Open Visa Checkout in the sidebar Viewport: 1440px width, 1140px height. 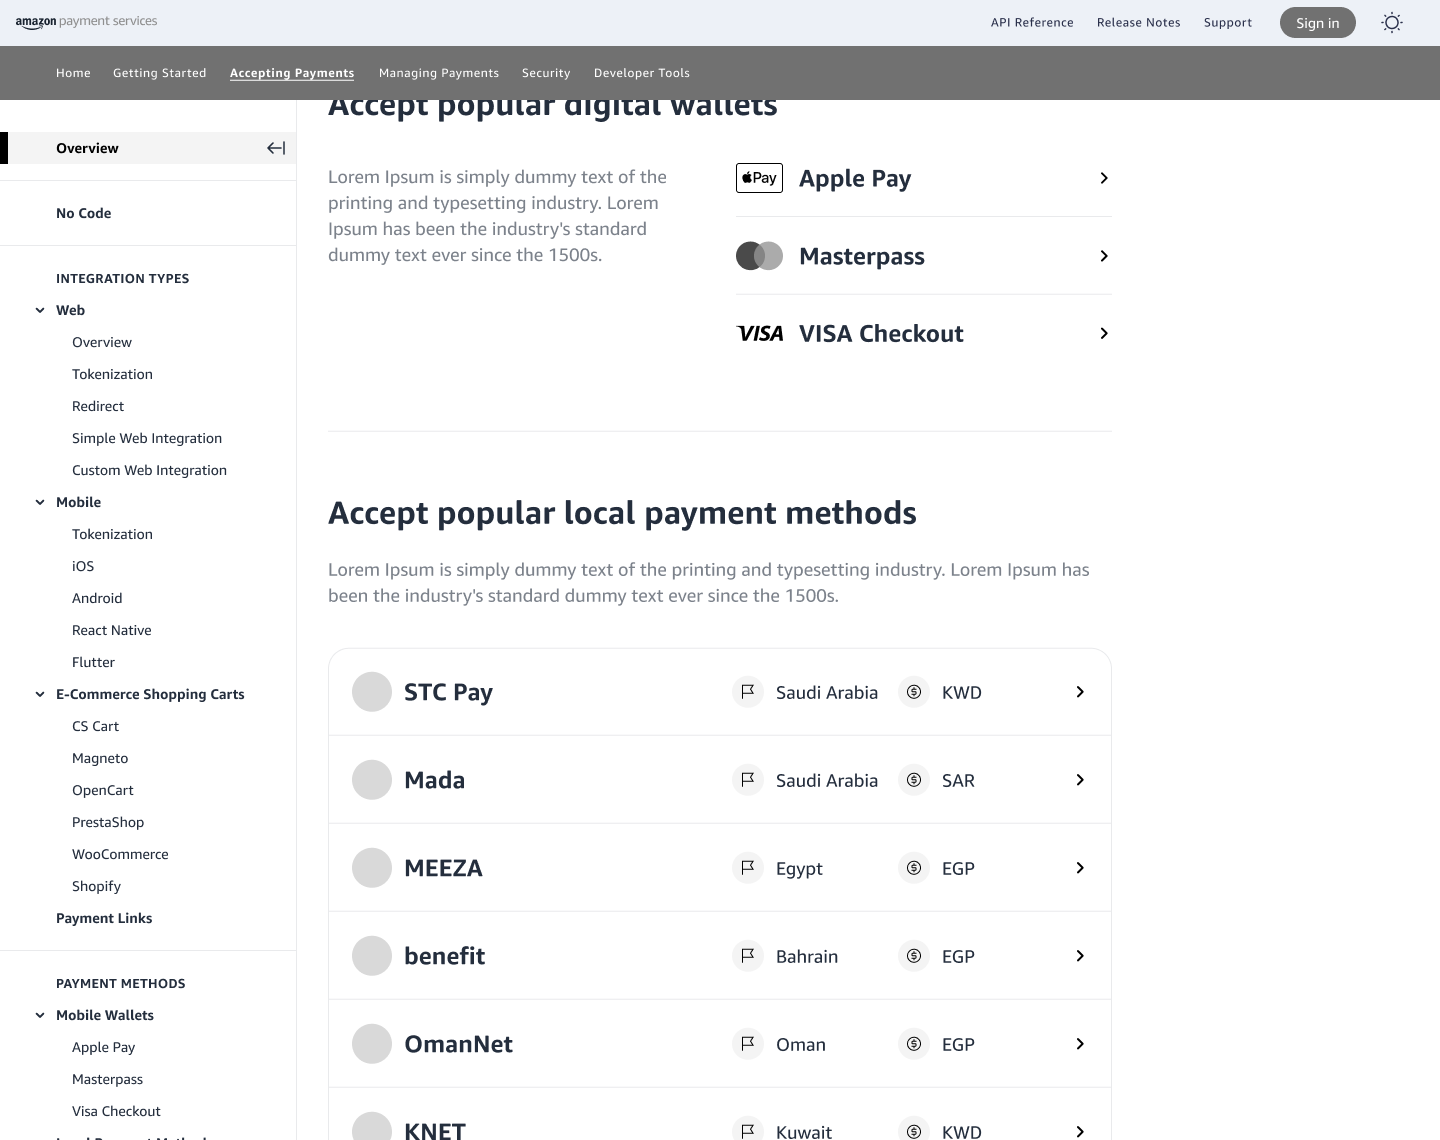tap(116, 1111)
